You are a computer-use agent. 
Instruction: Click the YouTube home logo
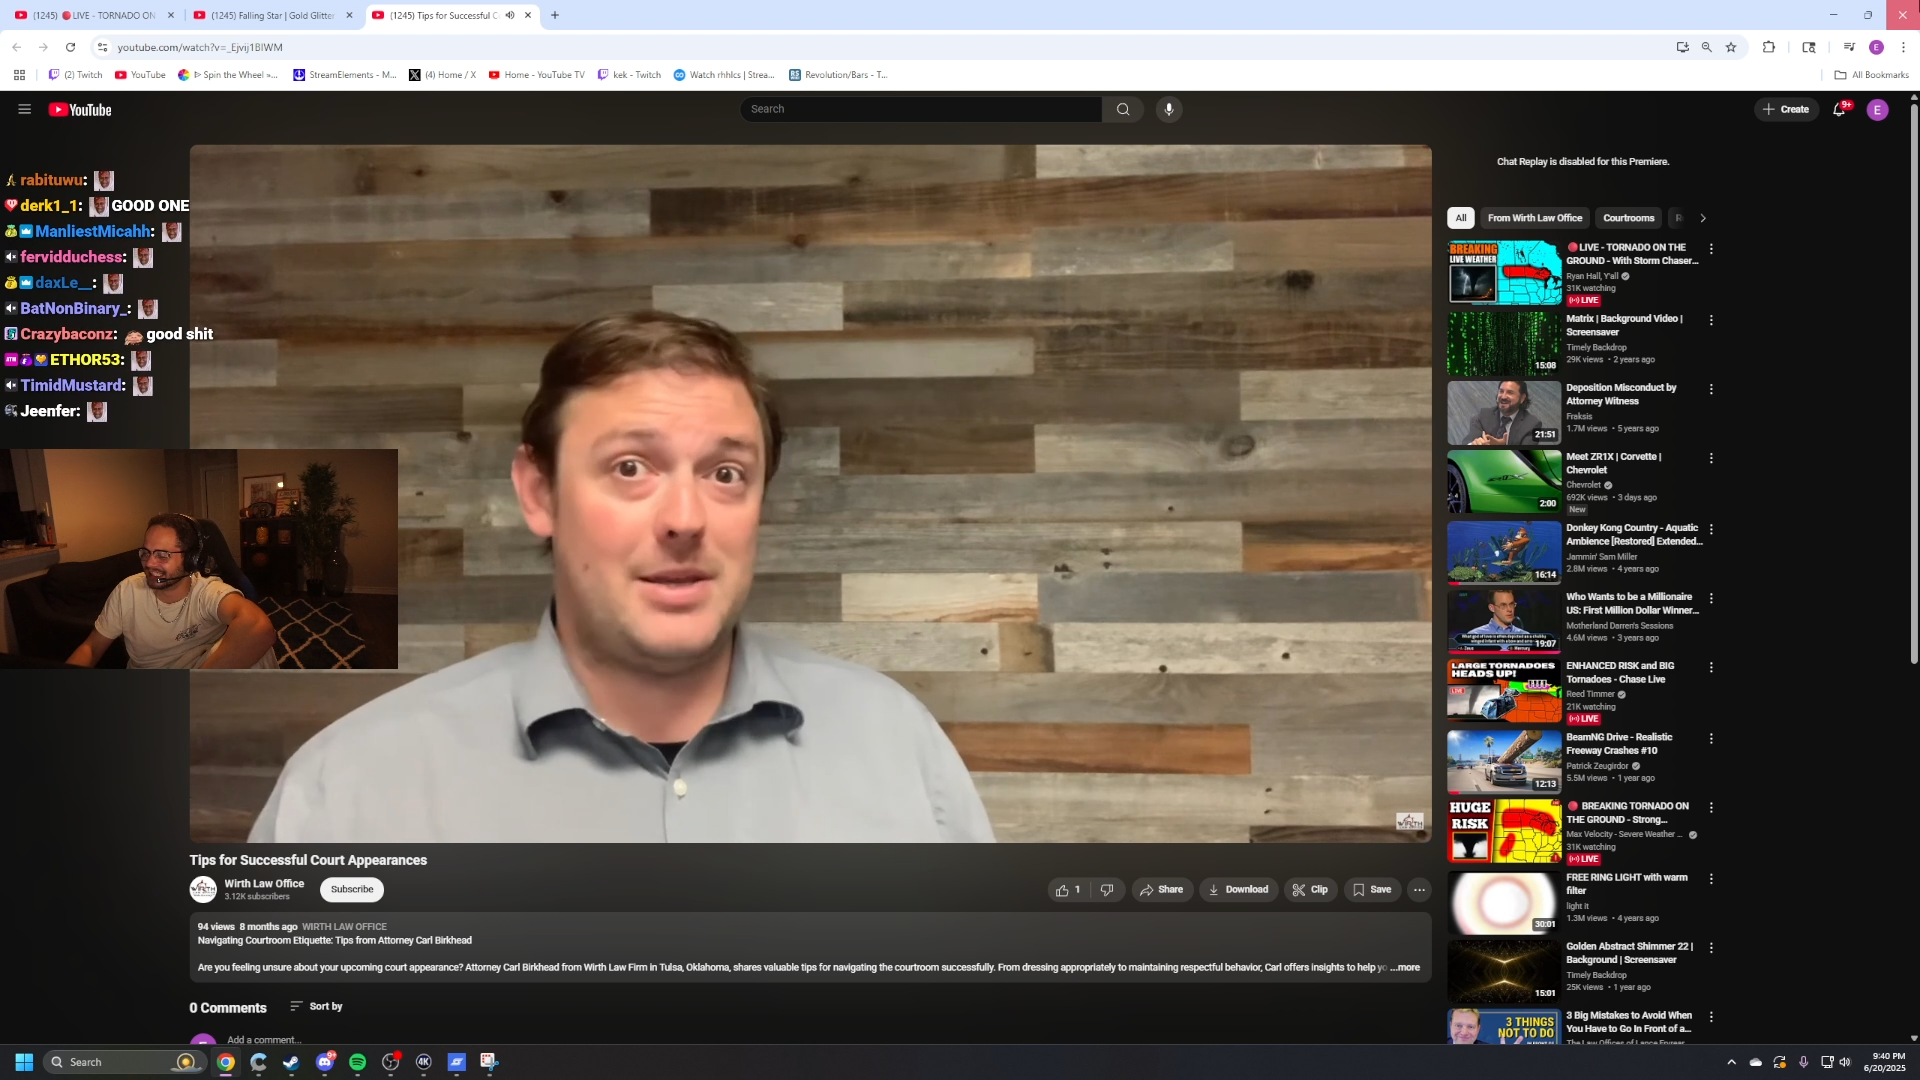(x=80, y=110)
